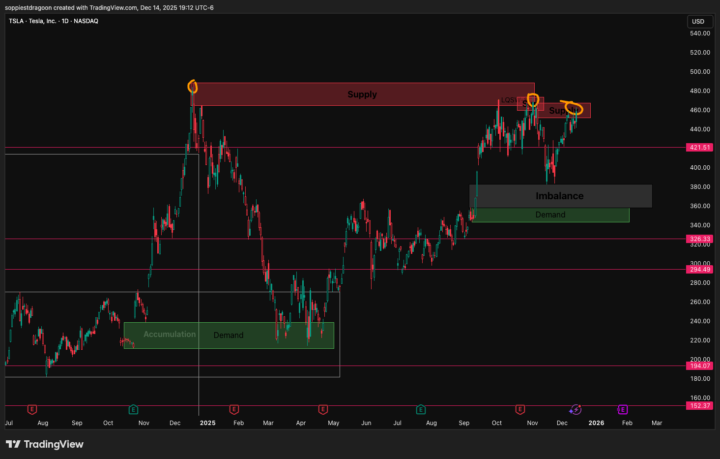Select the 294.49 price line label
The height and width of the screenshot is (459, 720).
(x=699, y=269)
